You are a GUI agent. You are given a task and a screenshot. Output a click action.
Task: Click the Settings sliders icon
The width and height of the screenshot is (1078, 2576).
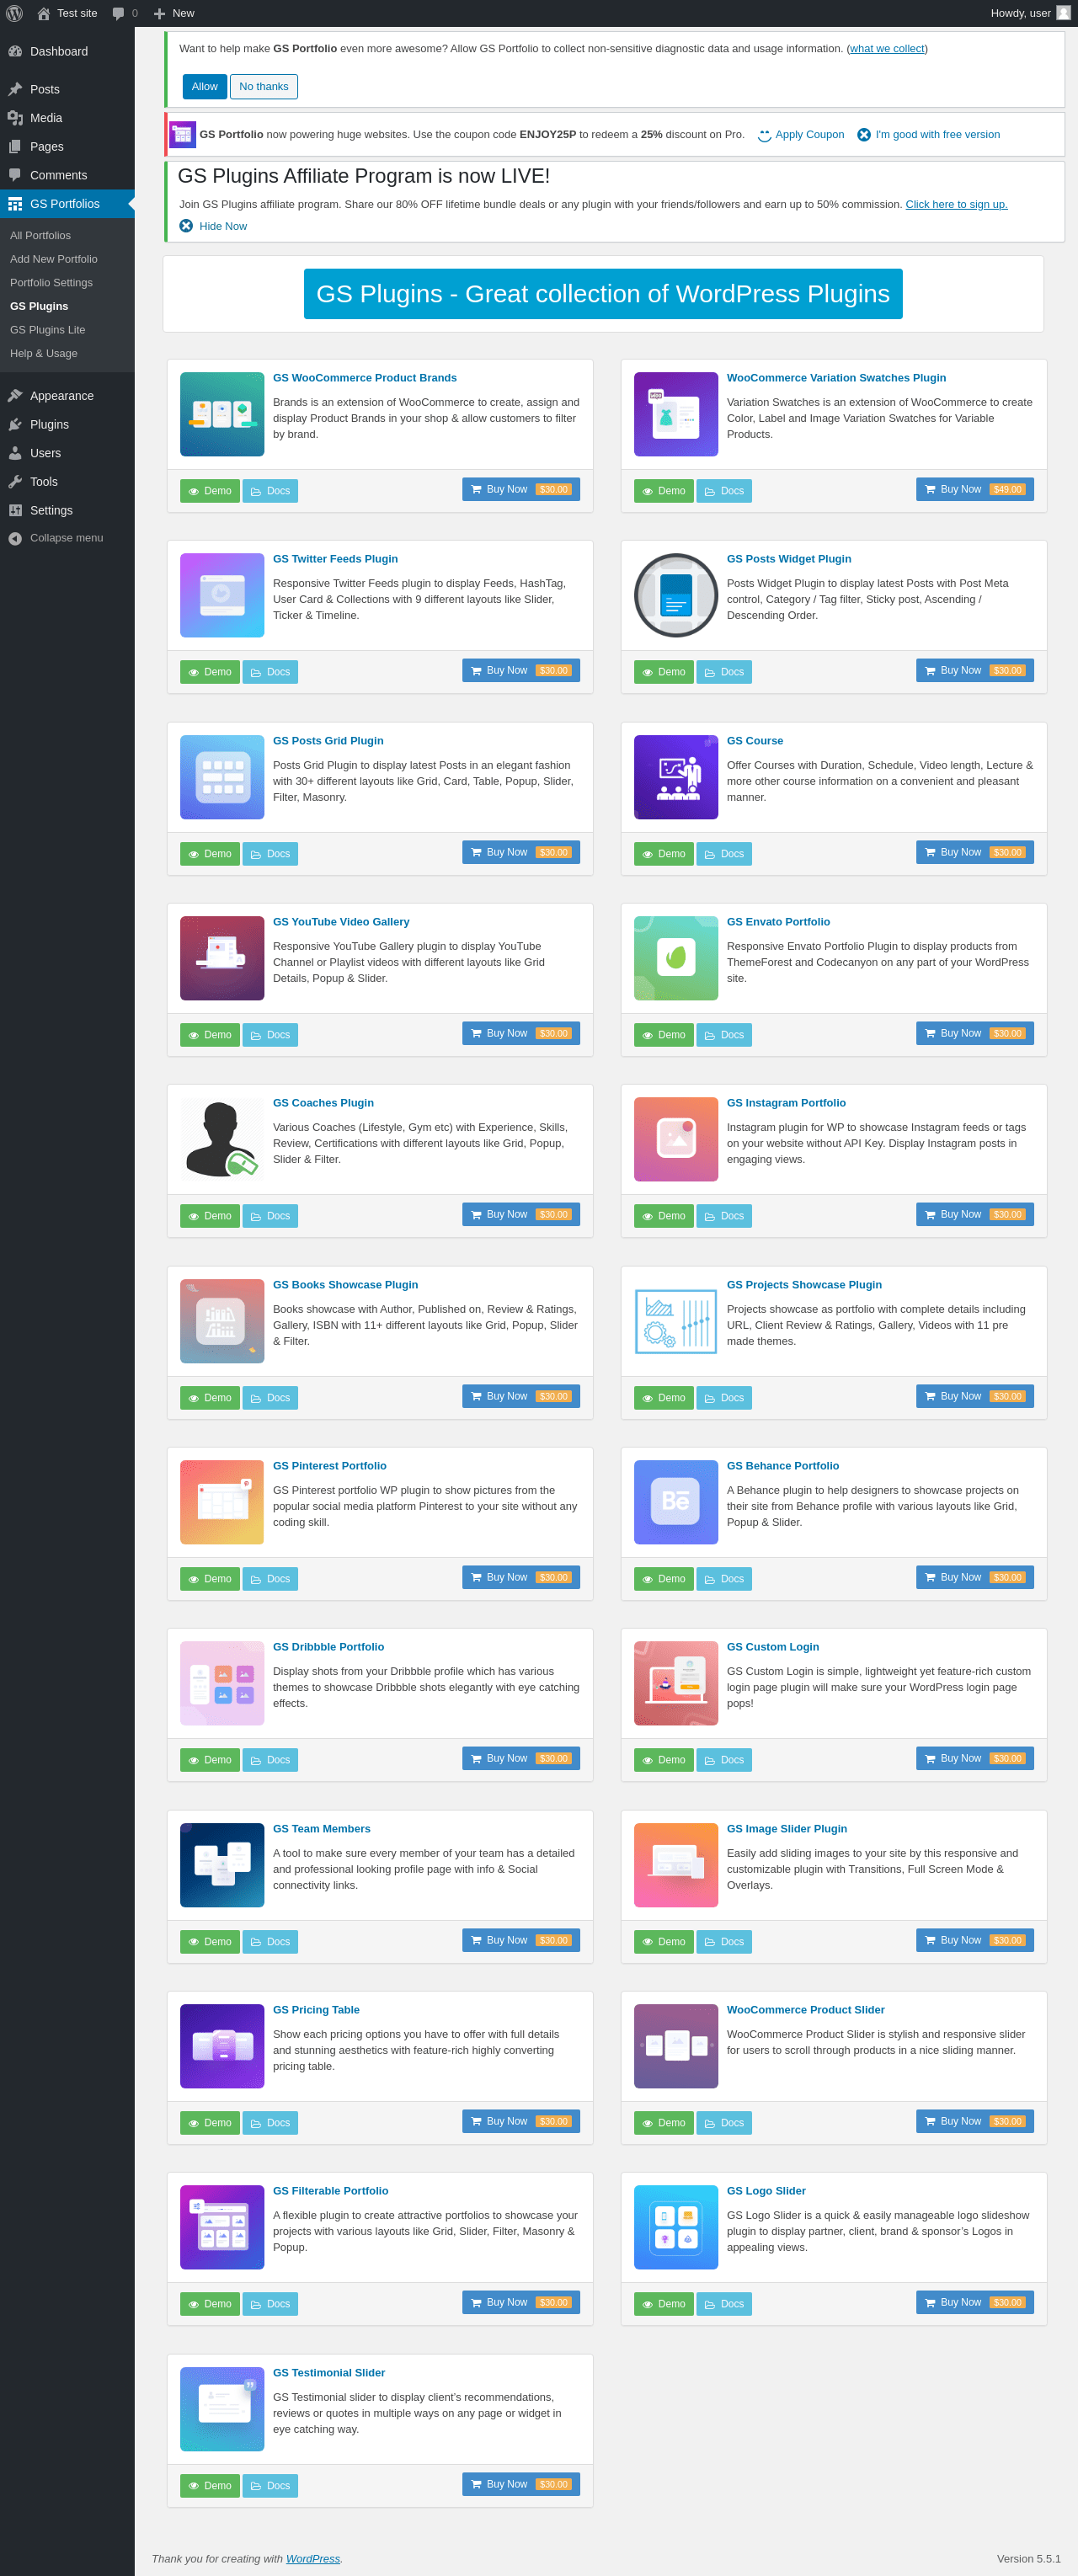tap(15, 511)
